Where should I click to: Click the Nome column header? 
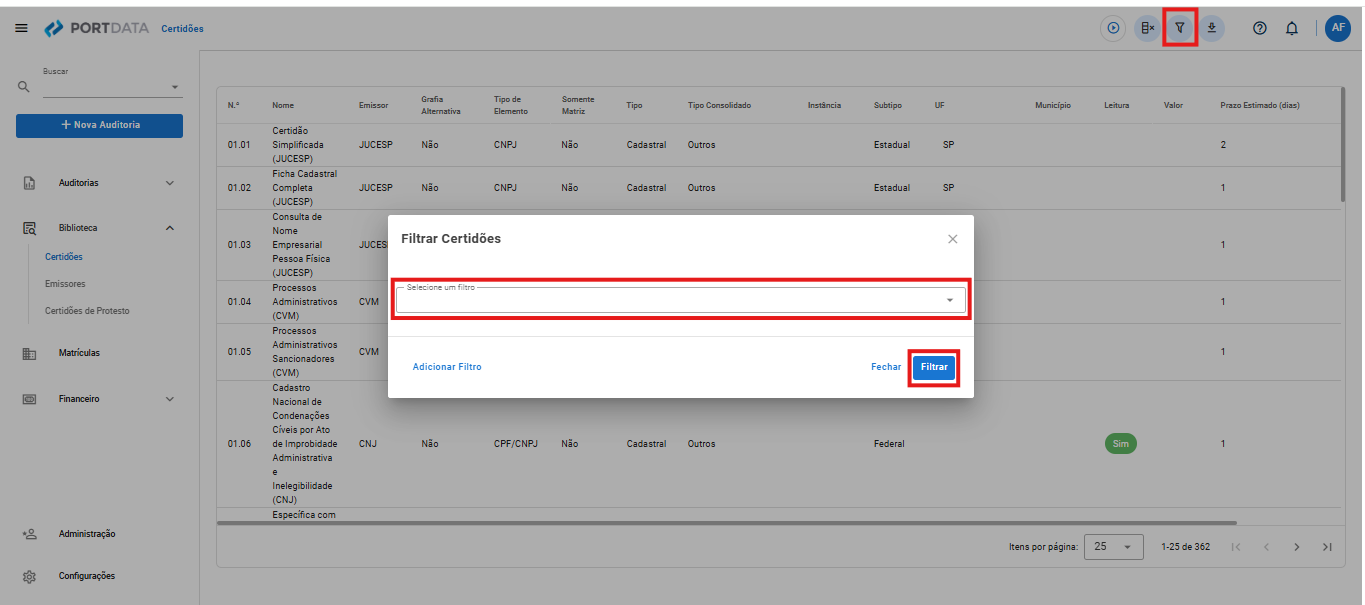click(283, 105)
